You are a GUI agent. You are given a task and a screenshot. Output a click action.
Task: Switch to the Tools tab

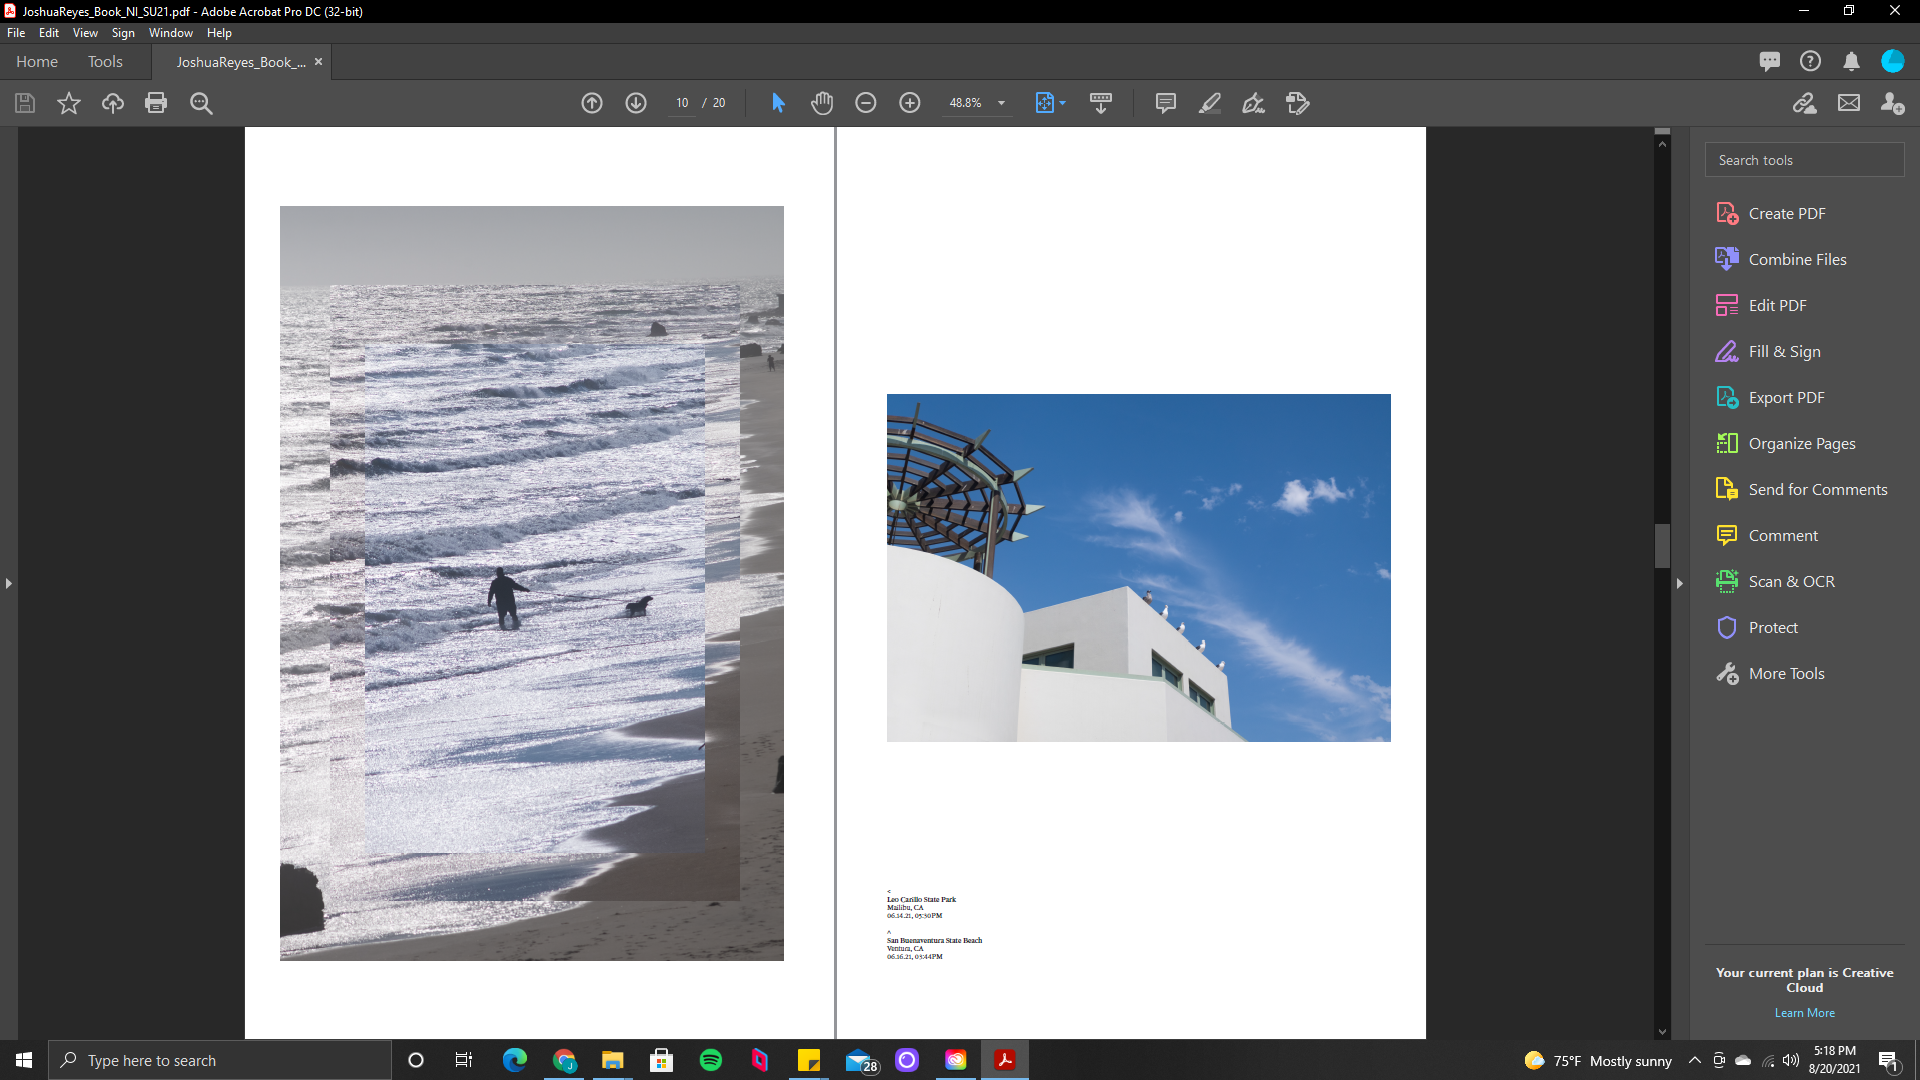[x=105, y=62]
